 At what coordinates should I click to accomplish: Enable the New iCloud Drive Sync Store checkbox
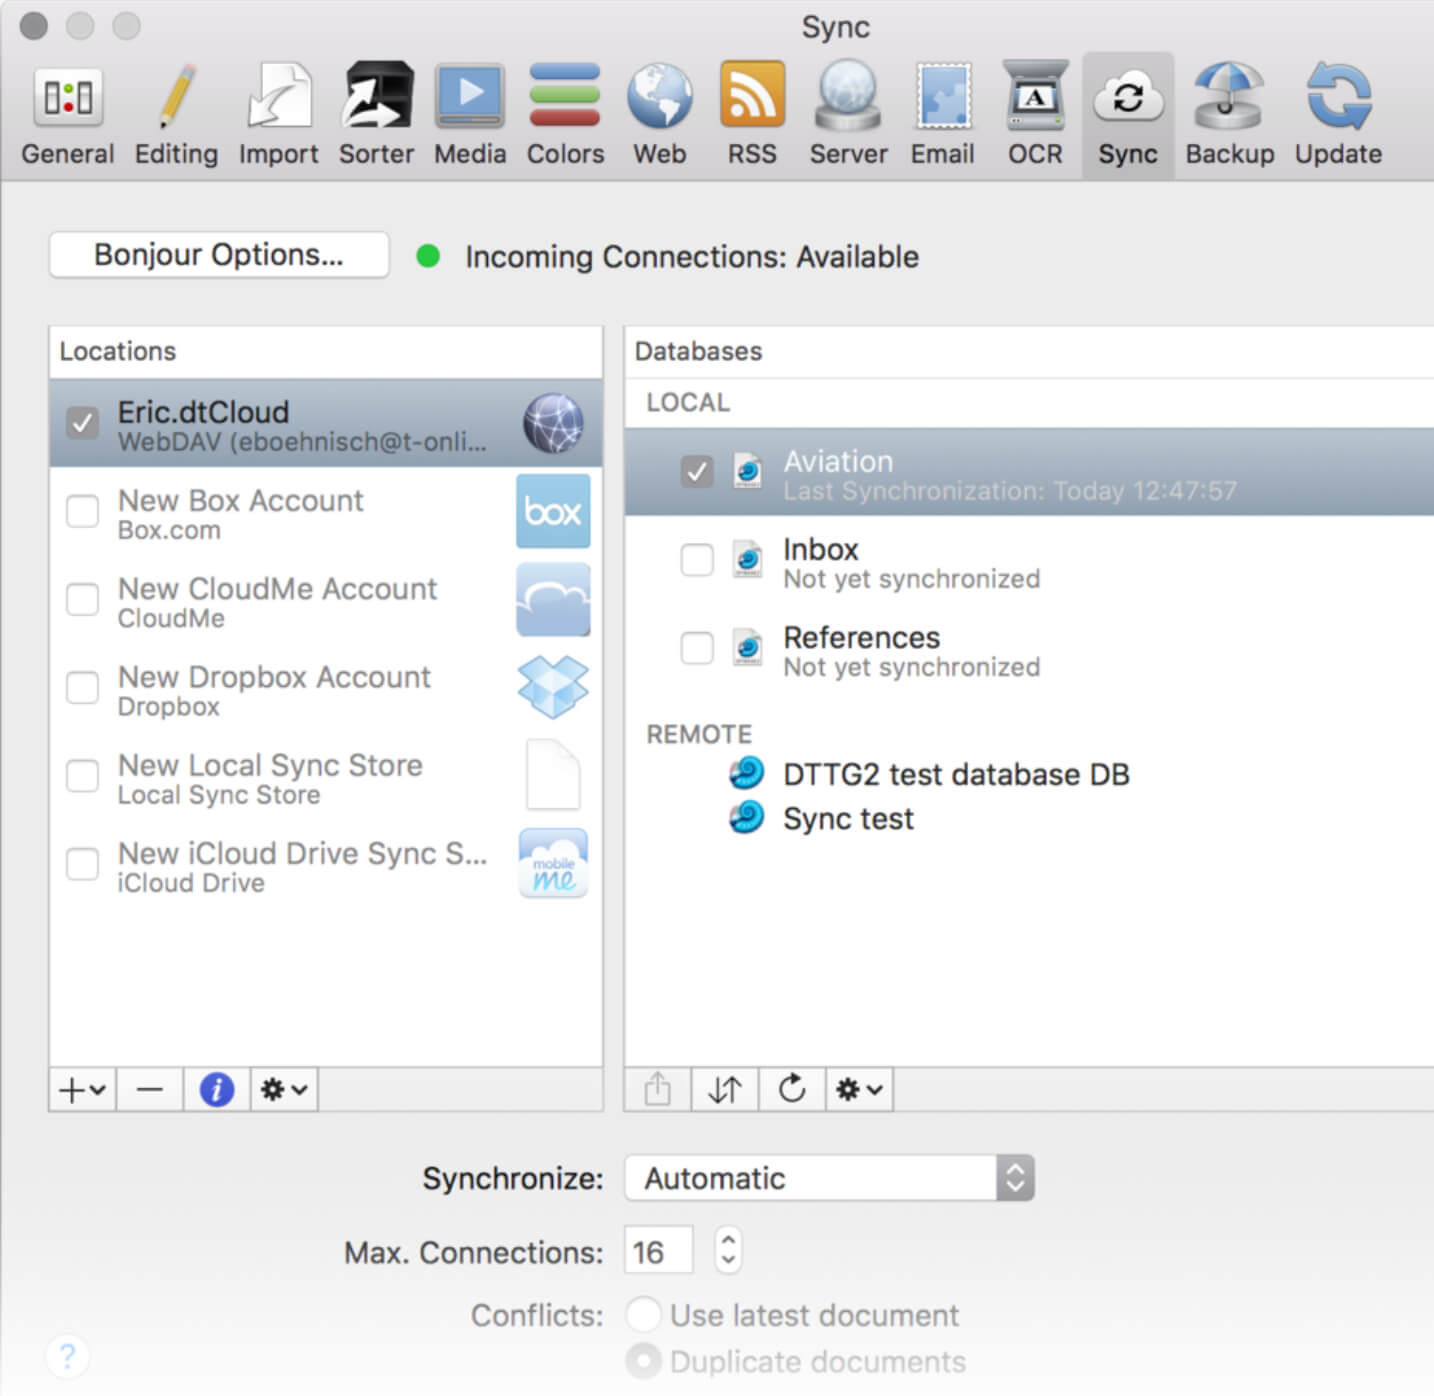[x=82, y=863]
